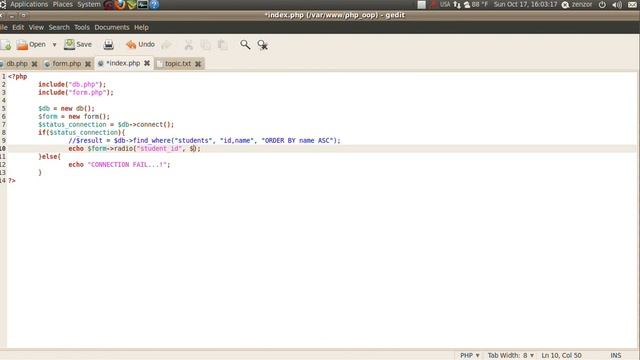Click the opening <?php tag
This screenshot has height=360, width=640.
(x=18, y=77)
